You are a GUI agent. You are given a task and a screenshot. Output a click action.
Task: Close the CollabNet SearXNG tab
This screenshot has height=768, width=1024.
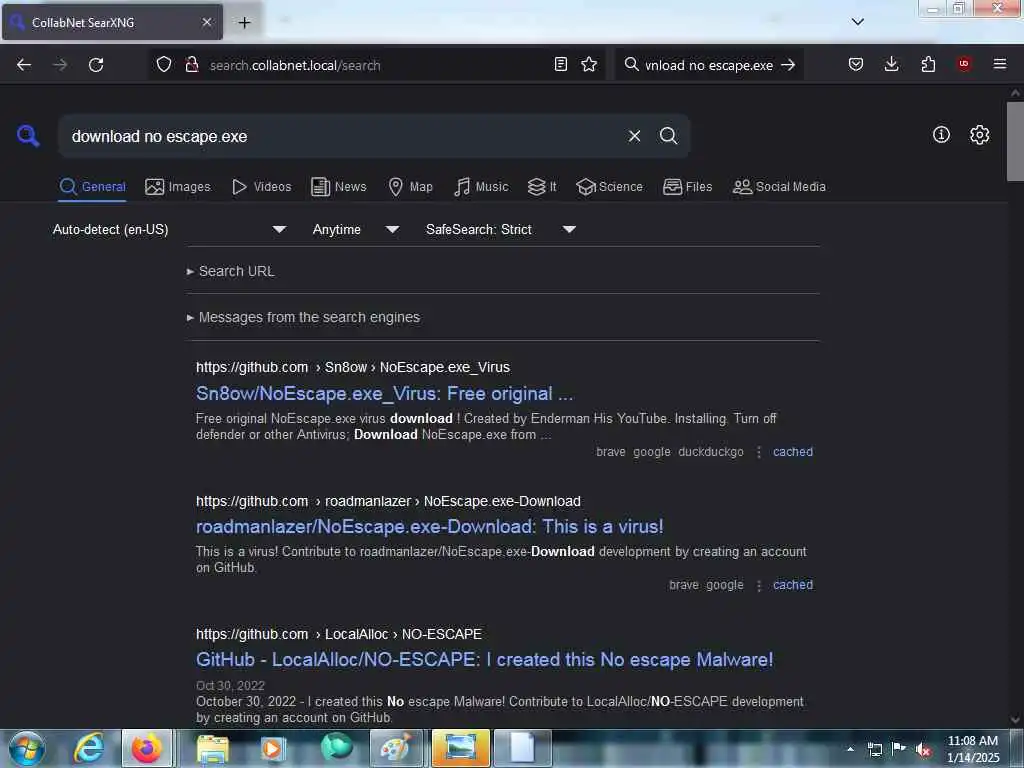click(207, 22)
